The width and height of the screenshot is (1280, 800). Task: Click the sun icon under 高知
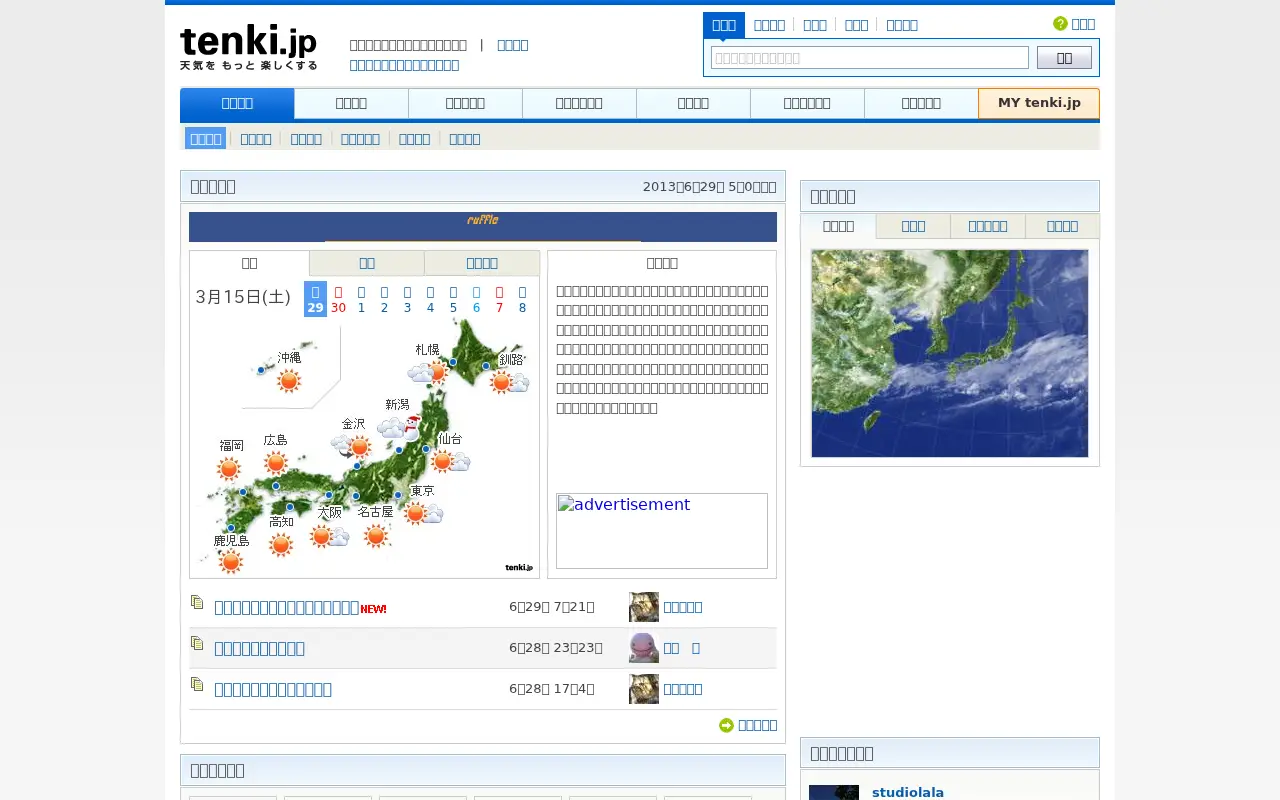pyautogui.click(x=281, y=545)
